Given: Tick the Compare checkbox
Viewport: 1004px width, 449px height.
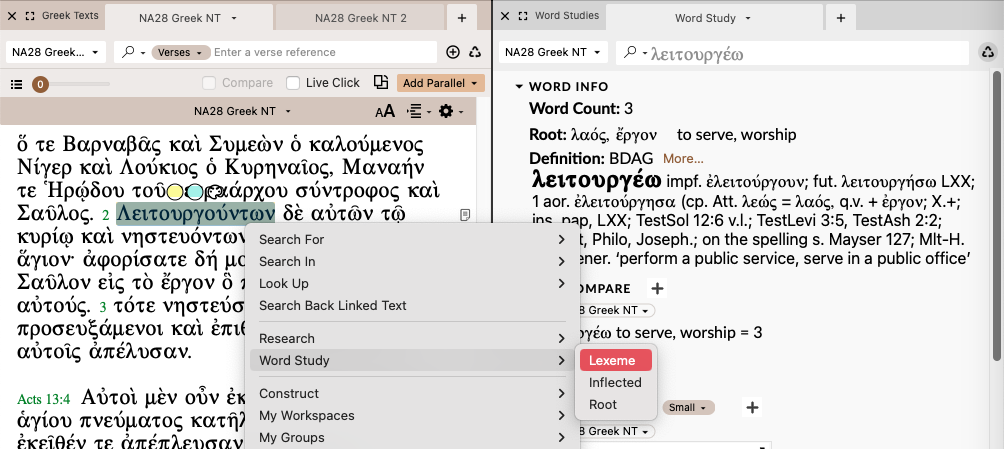Looking at the screenshot, I should coord(209,83).
